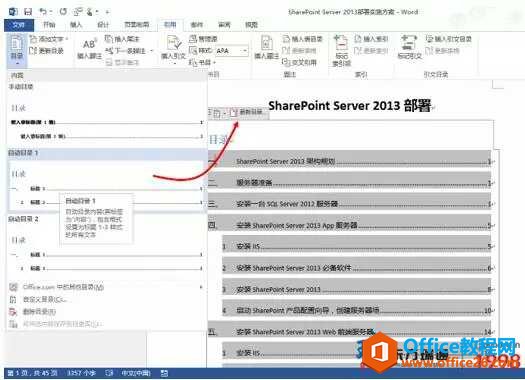The image size is (525, 380).
Task: Open the 目录 (Table of Contents) ribbon button
Action: click(17, 49)
